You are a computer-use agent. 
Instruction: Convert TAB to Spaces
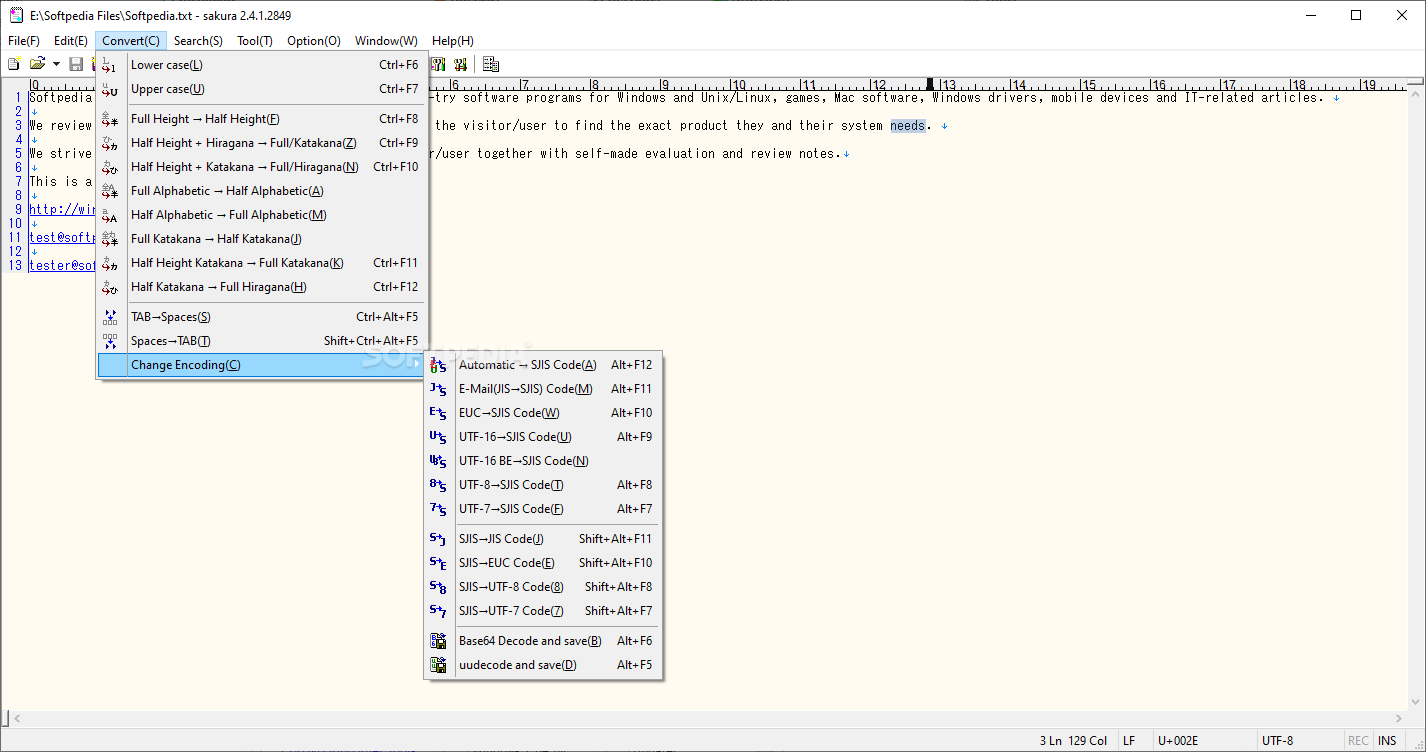tap(262, 317)
